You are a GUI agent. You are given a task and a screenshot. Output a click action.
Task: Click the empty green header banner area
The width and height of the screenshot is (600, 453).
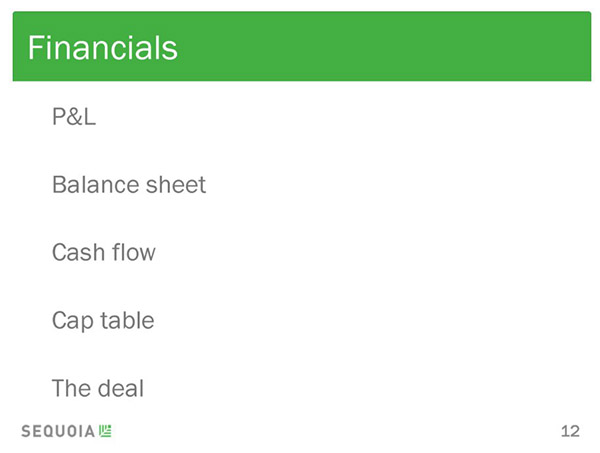383,46
